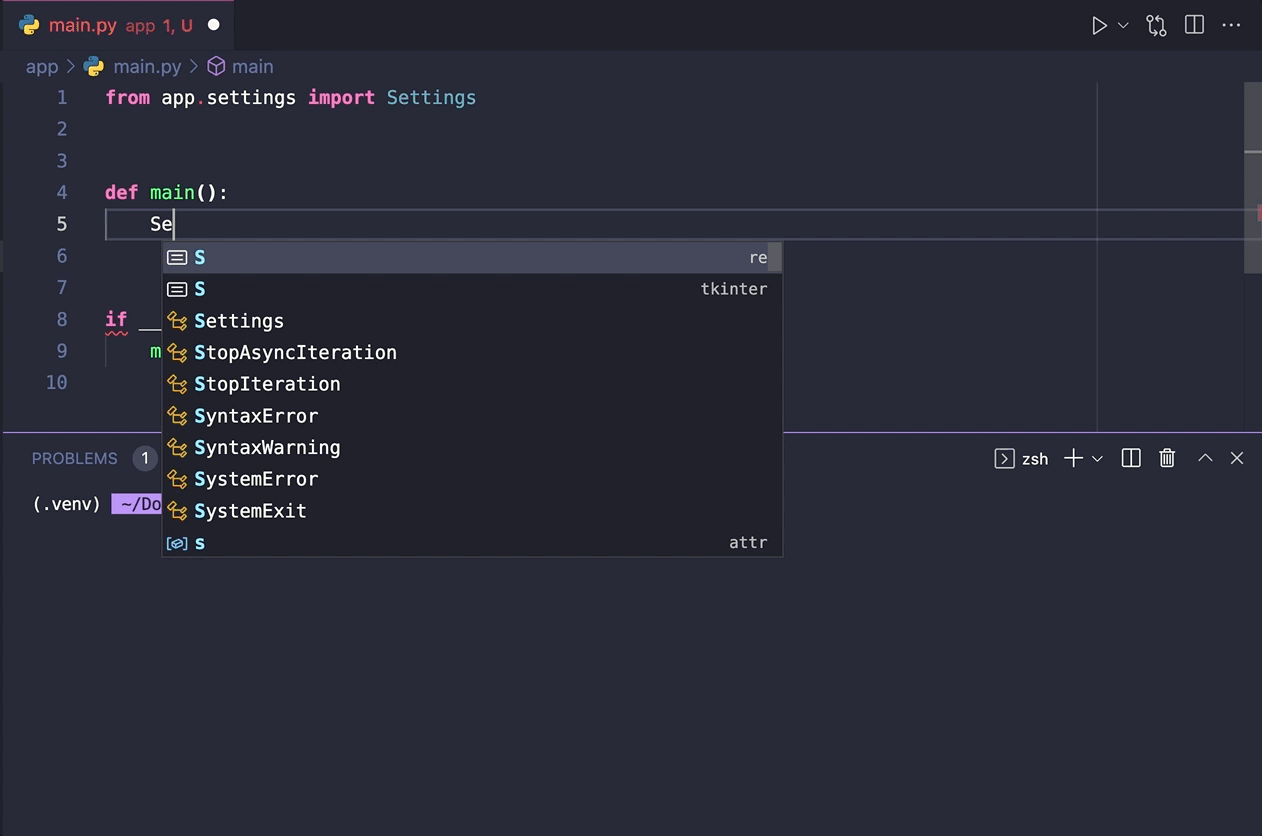Open the run options dropdown arrow
The height and width of the screenshot is (836, 1262).
click(1123, 26)
